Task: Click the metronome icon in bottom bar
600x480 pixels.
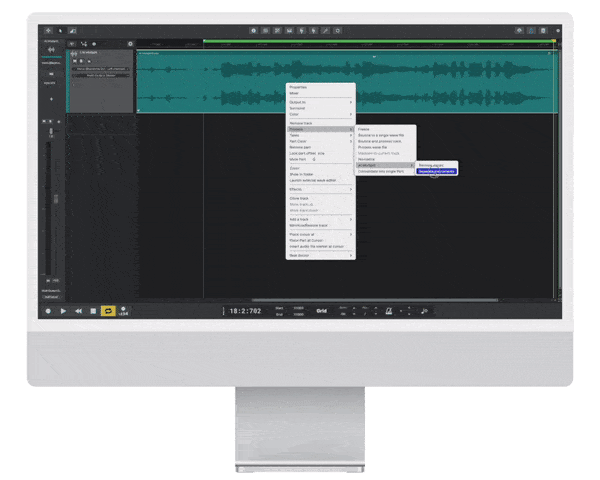Action: 388,311
